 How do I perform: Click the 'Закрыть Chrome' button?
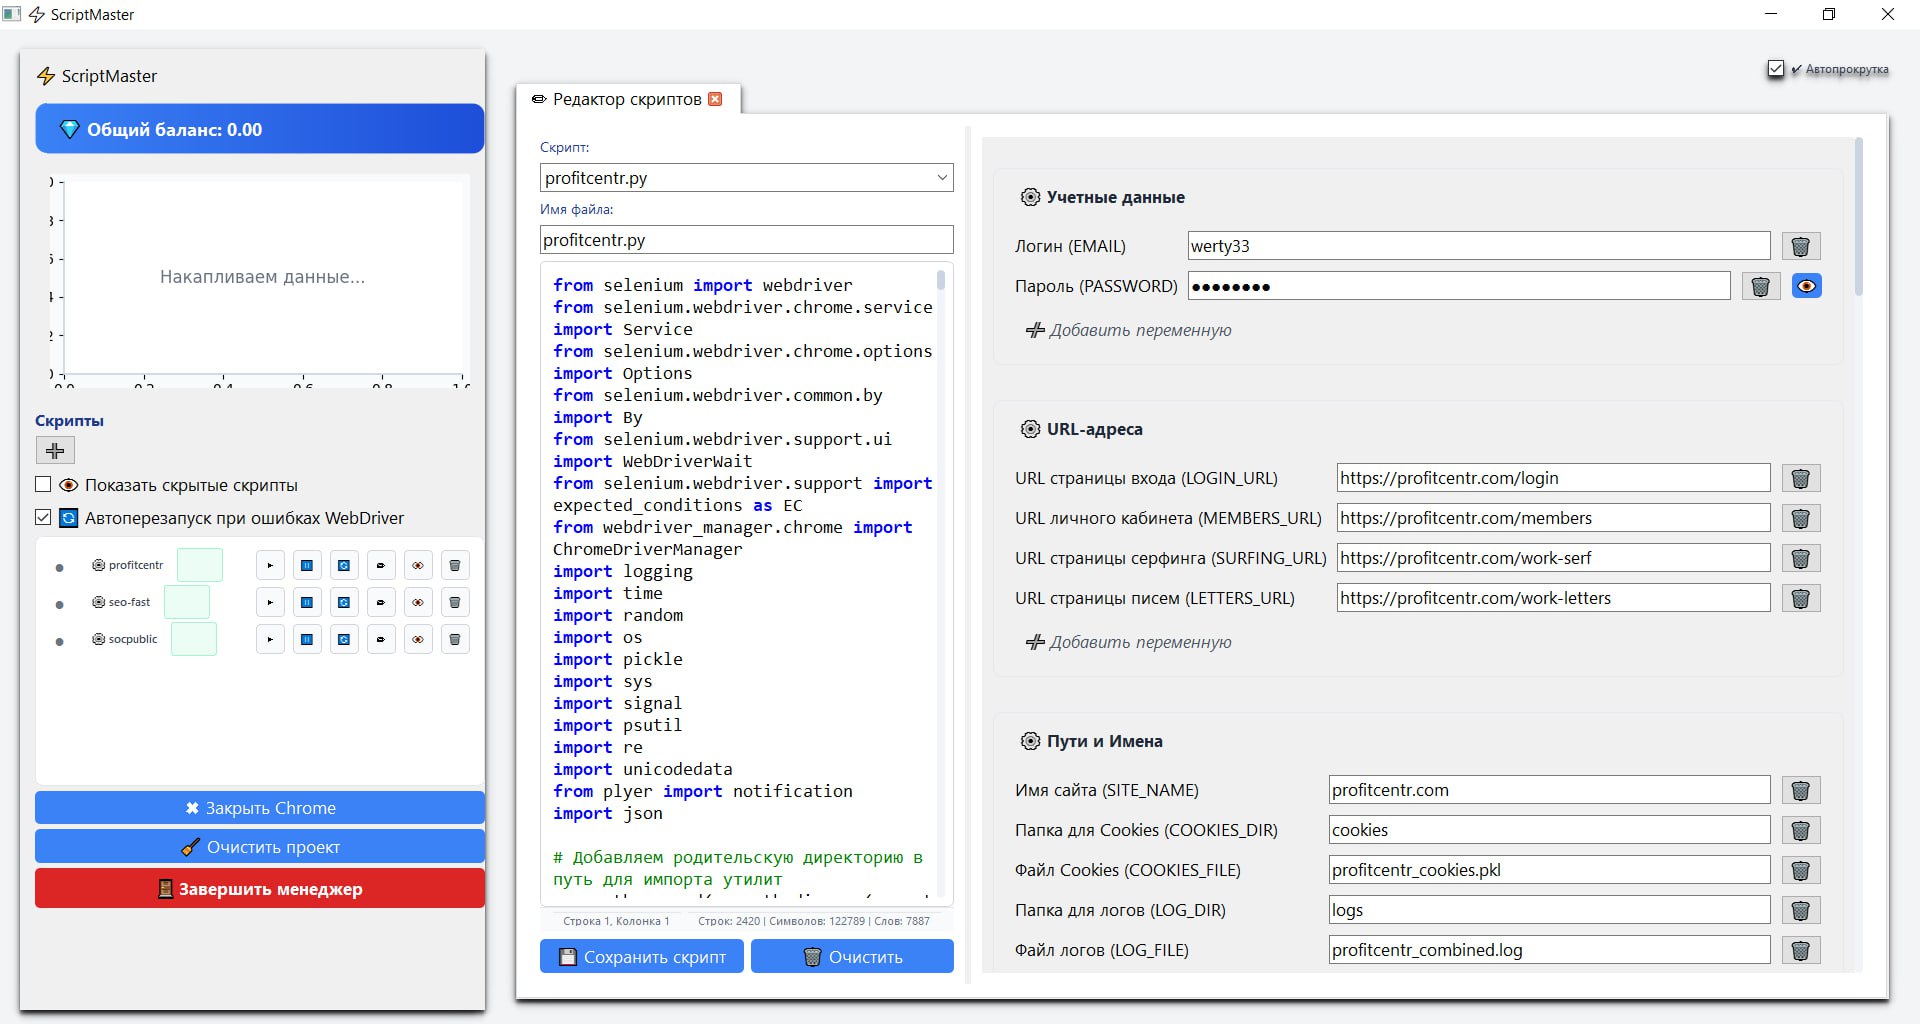259,808
